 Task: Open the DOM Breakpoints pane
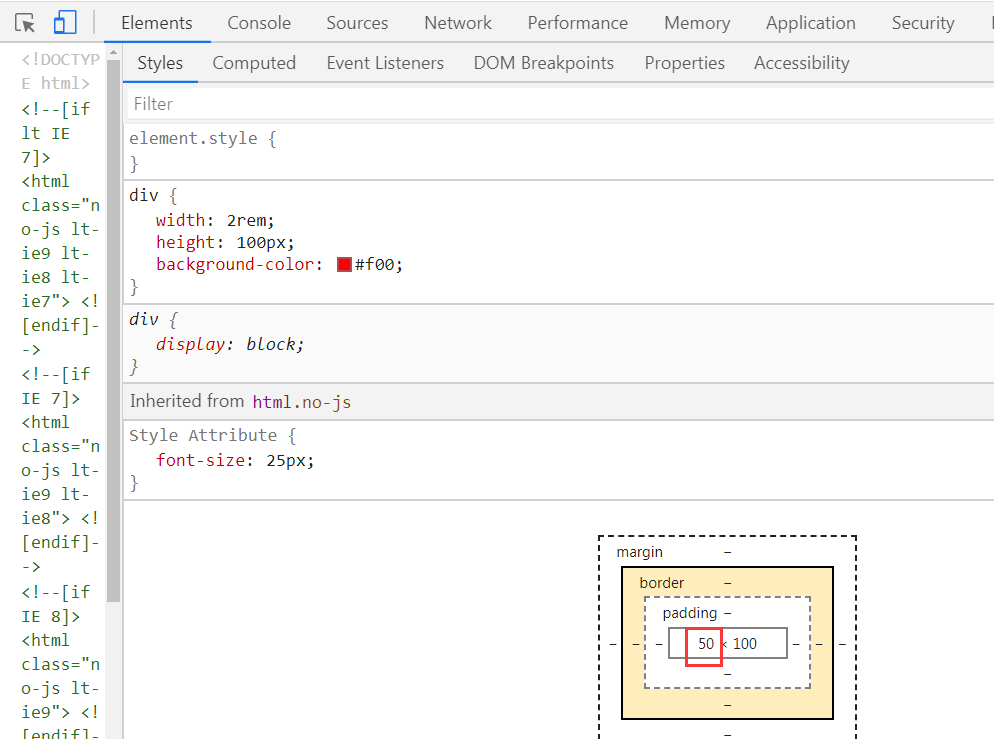(x=544, y=63)
